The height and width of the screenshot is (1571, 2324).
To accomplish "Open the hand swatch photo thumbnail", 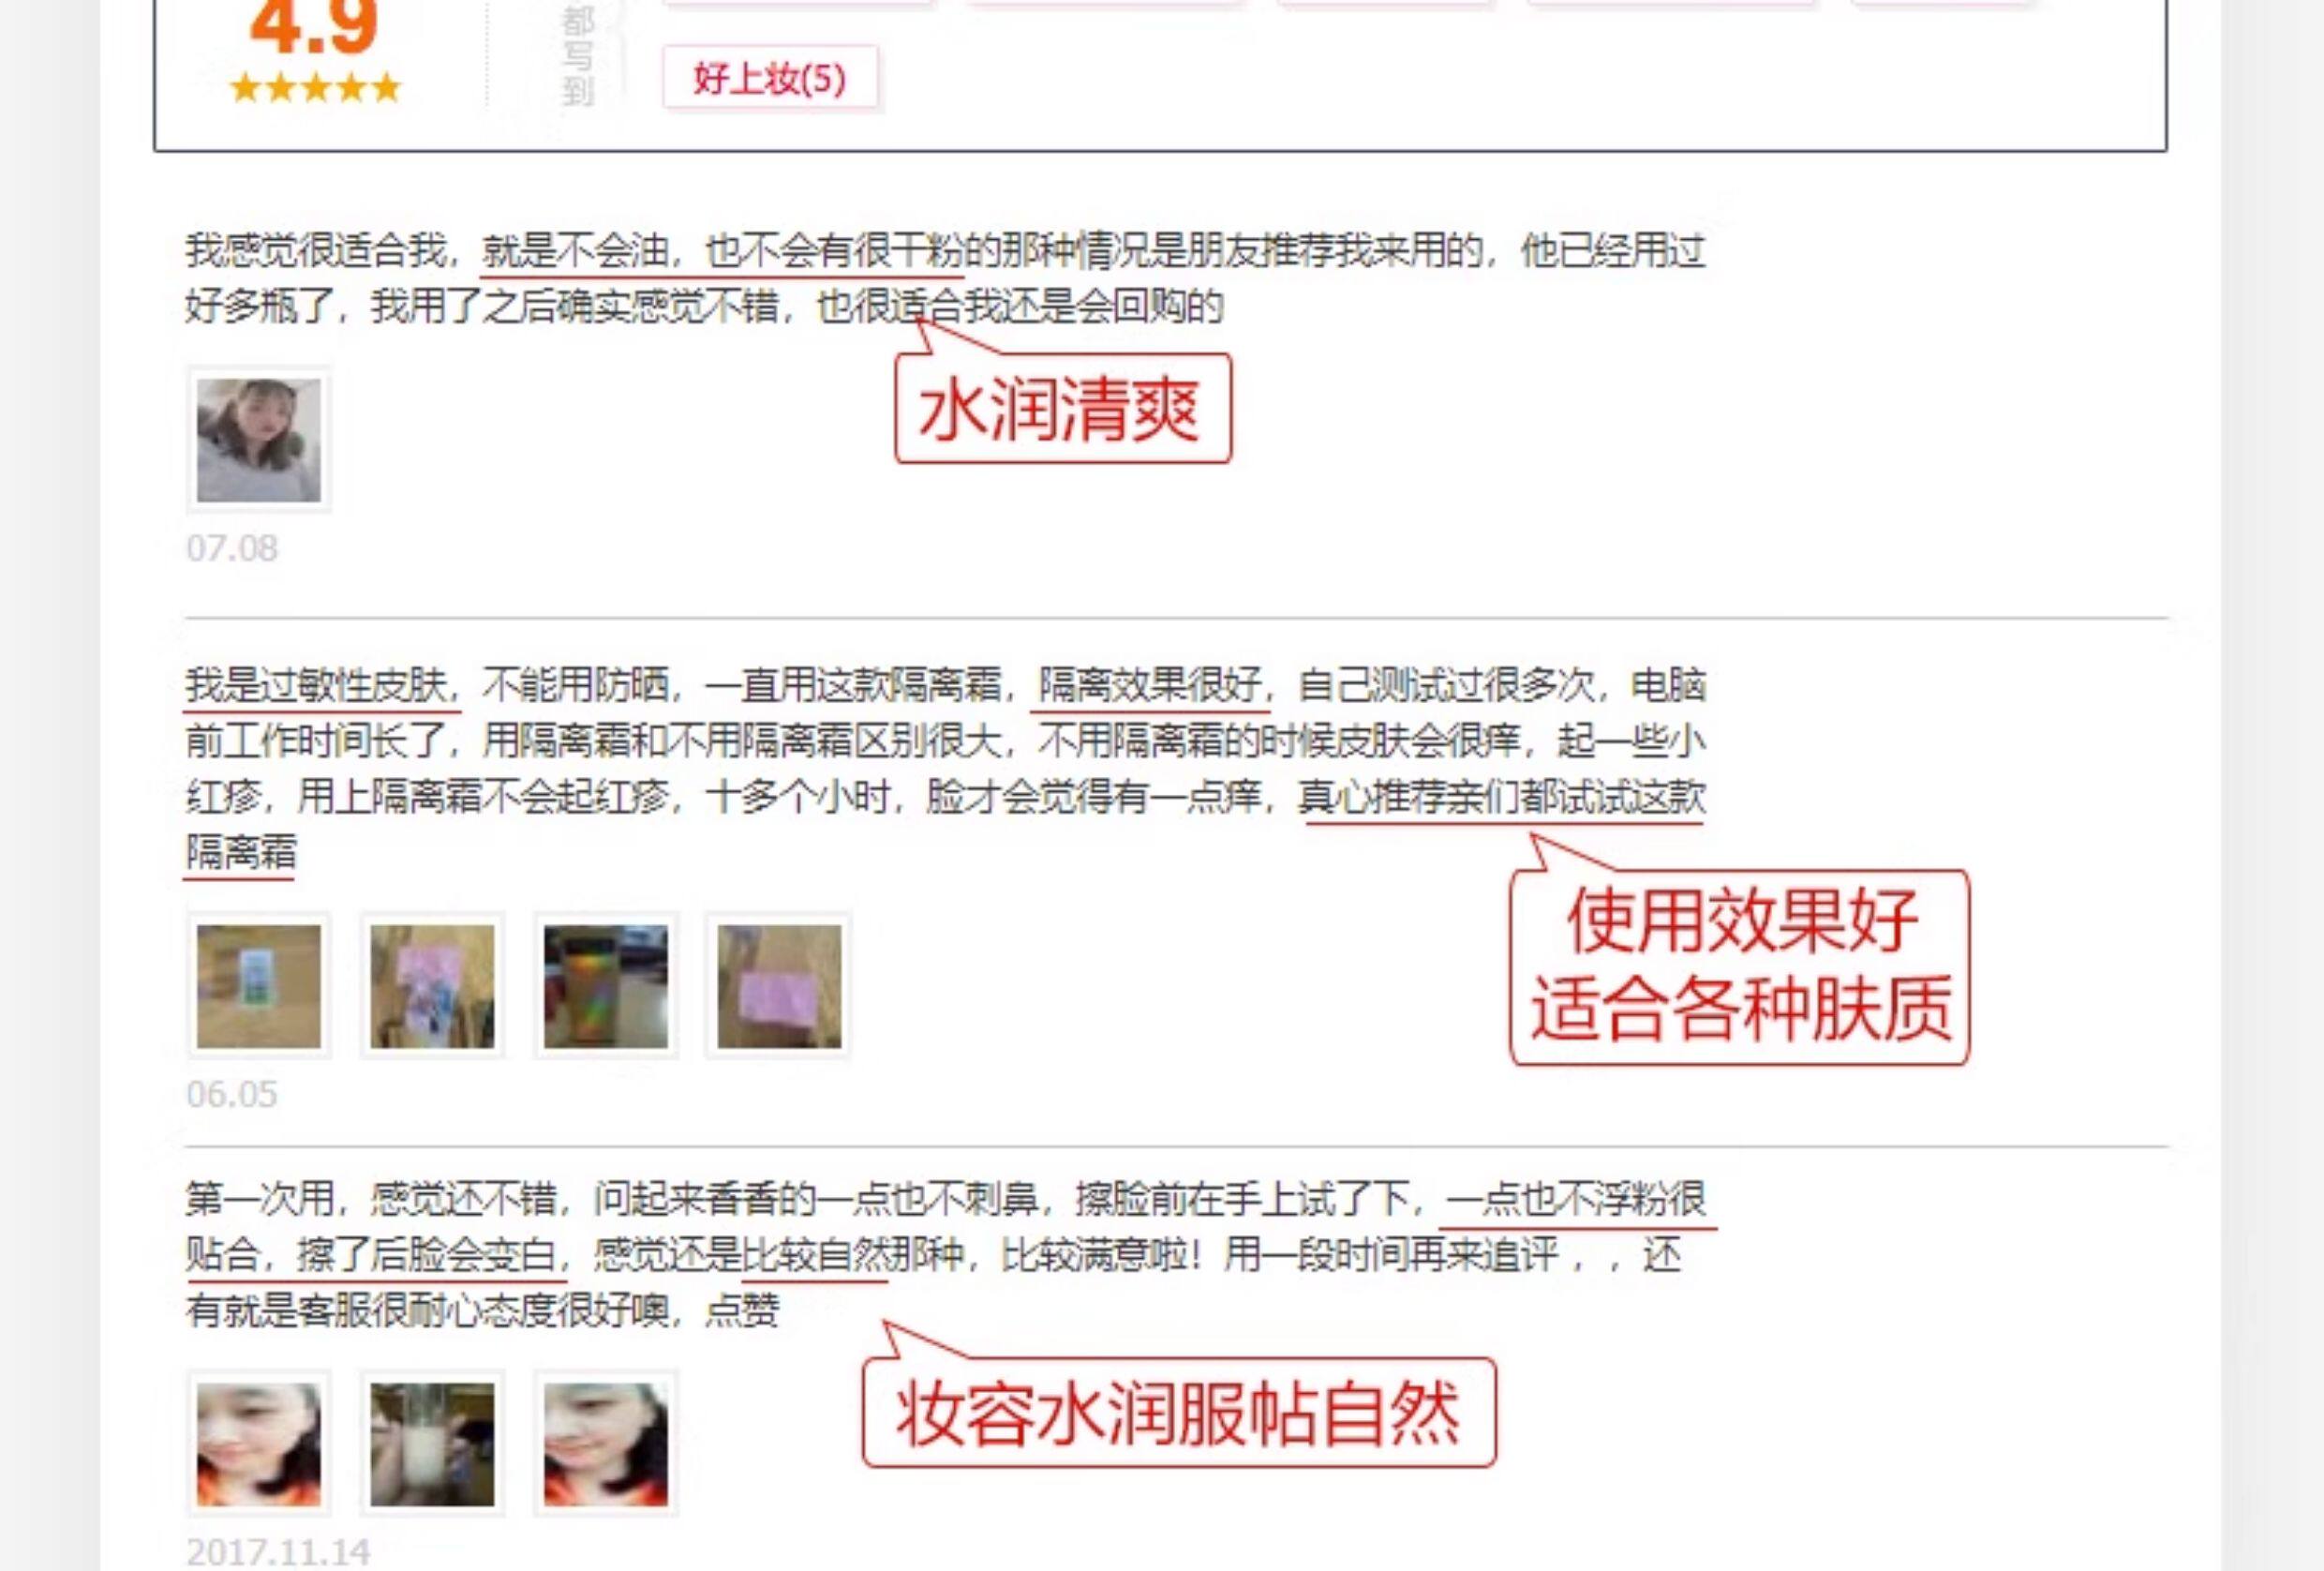I will tap(432, 1444).
